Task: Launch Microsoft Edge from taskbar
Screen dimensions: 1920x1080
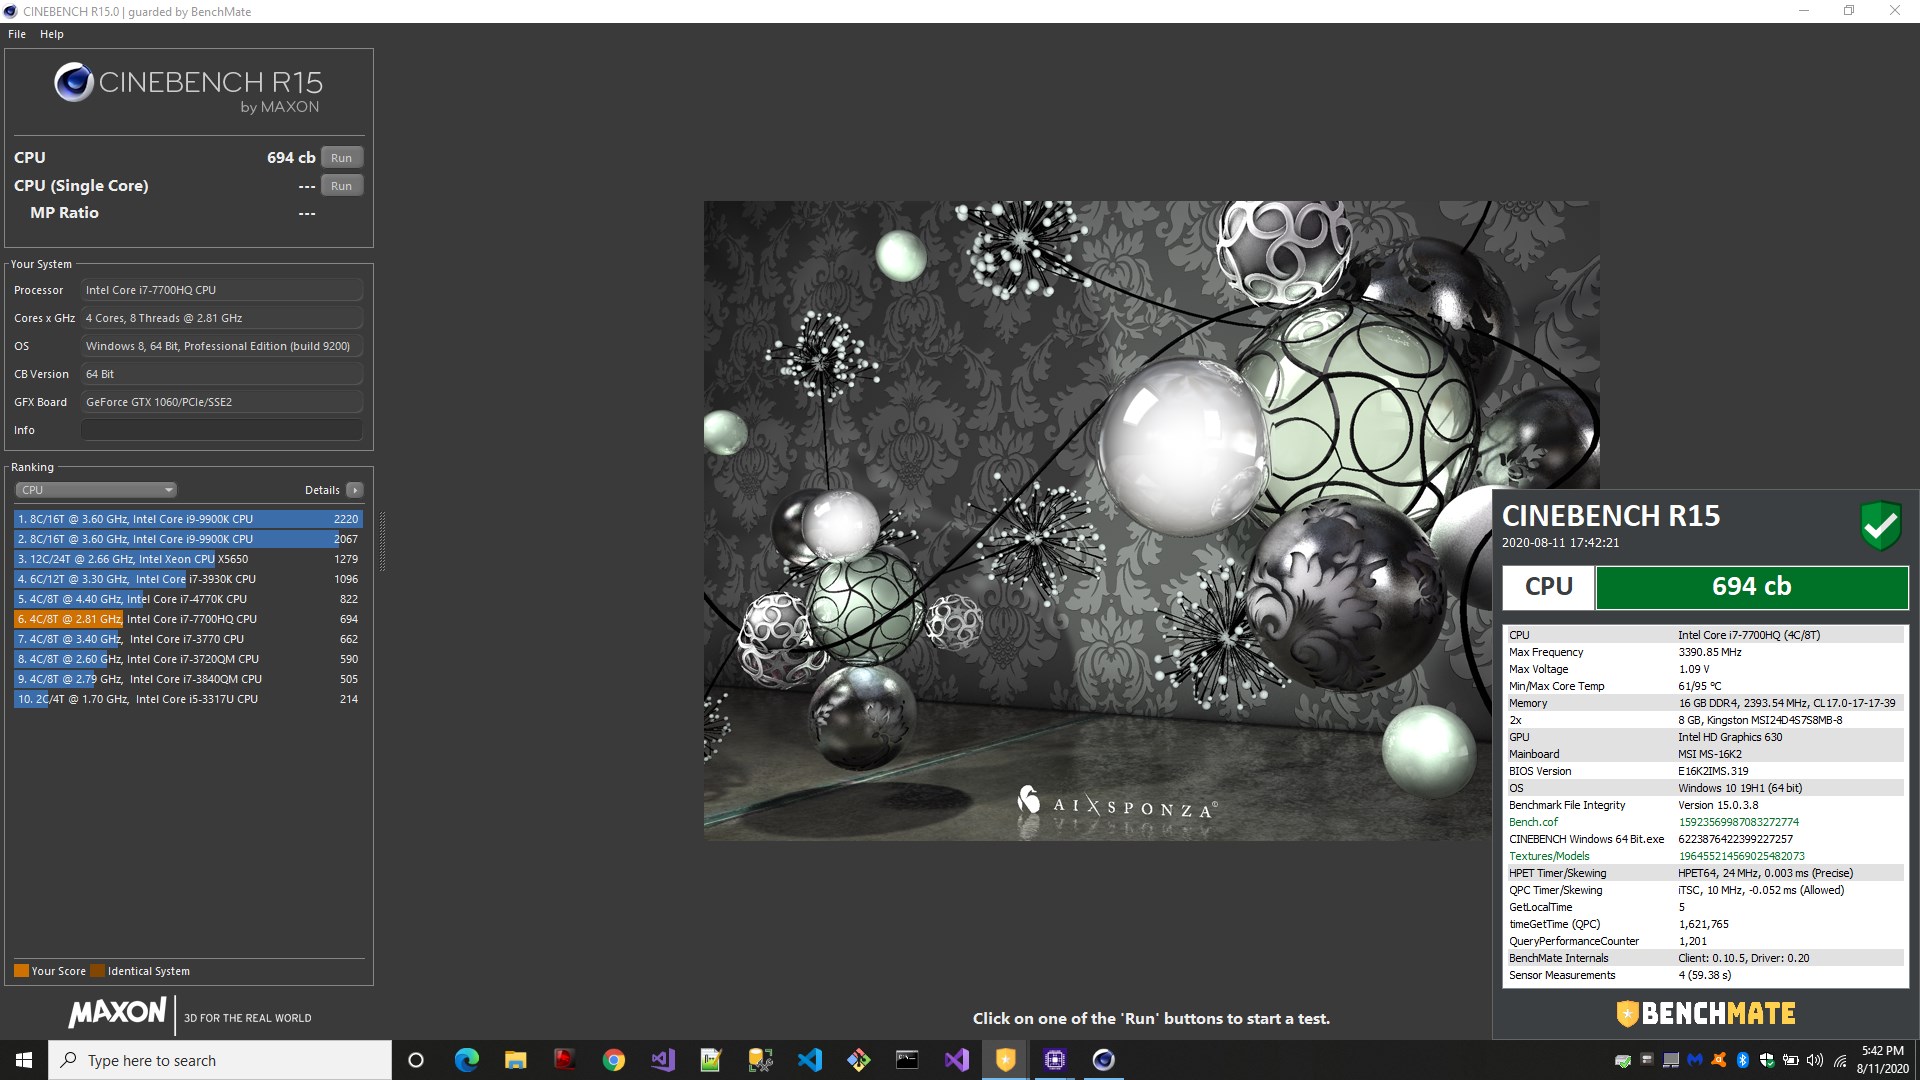Action: 466,1060
